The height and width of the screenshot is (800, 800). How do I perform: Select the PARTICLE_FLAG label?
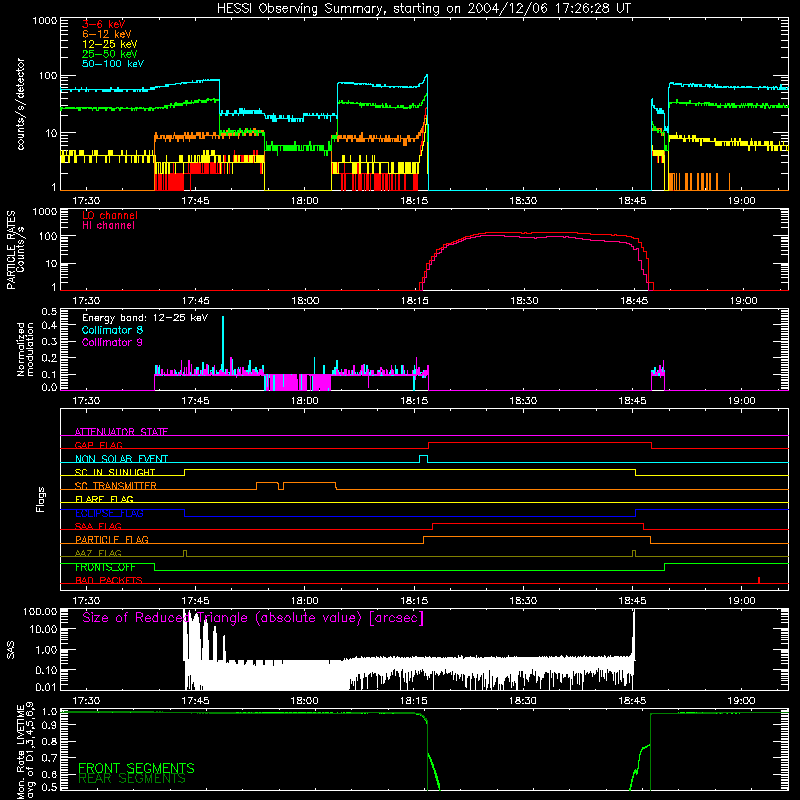112,539
